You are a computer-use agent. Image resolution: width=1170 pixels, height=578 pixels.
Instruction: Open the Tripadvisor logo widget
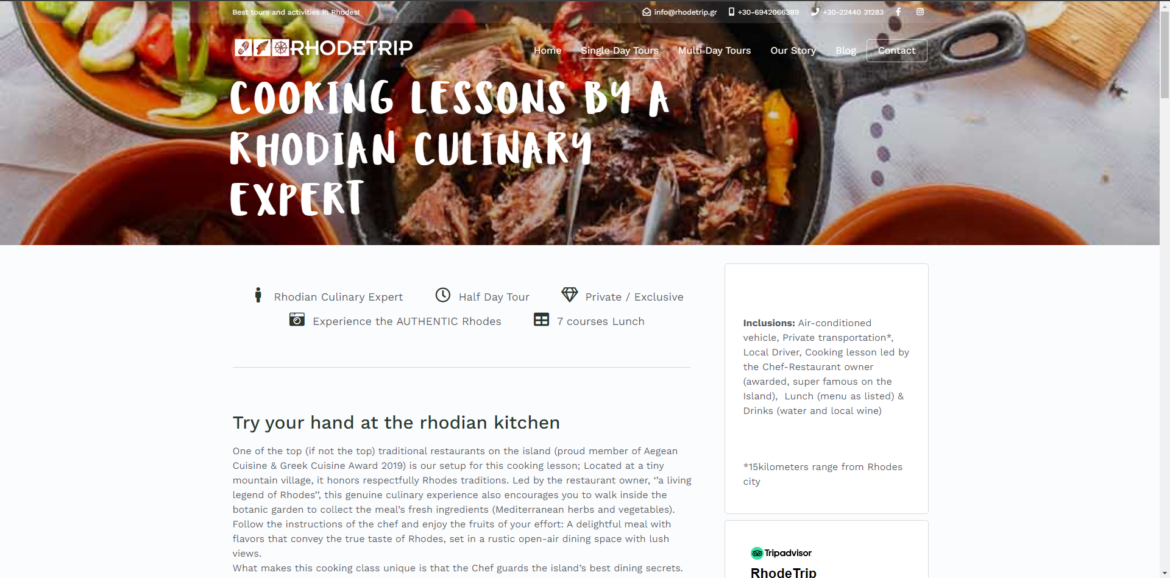(780, 553)
